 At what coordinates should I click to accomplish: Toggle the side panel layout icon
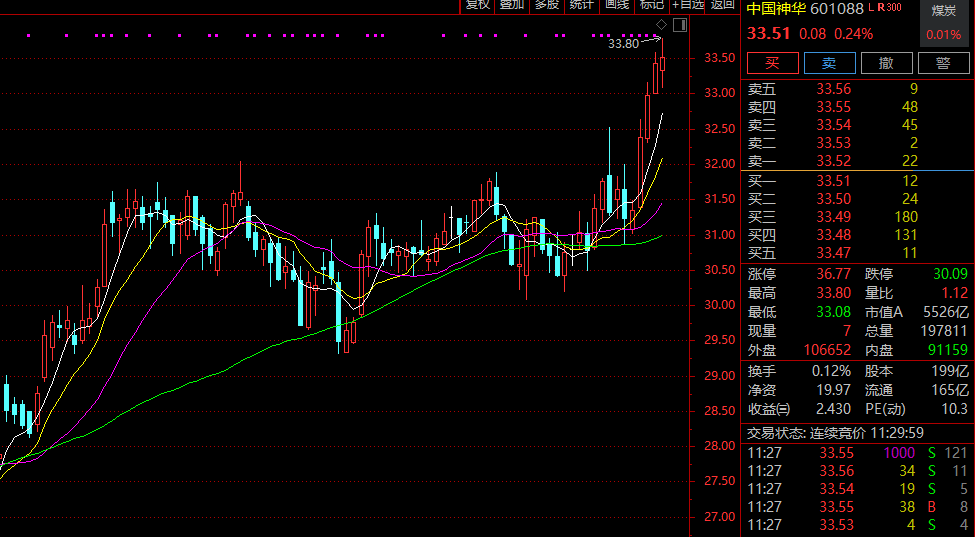680,24
